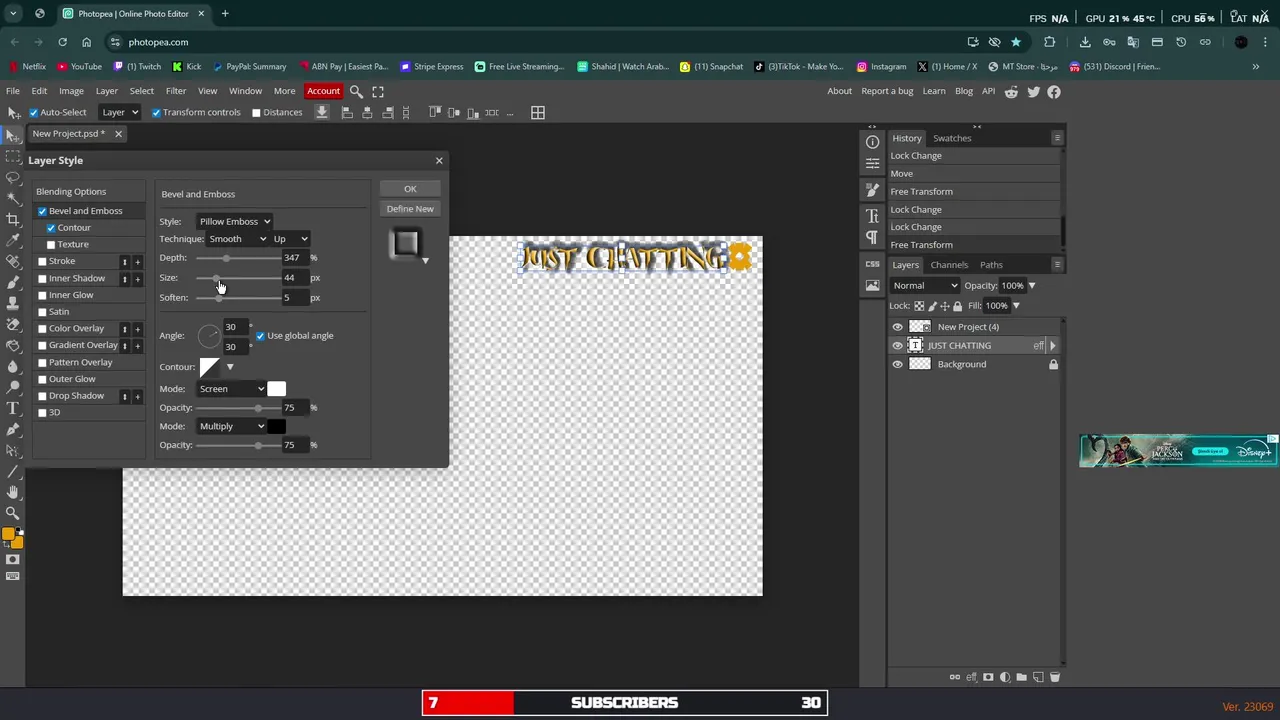This screenshot has height=720, width=1280.
Task: Click the white highlight color swatch
Action: coord(277,389)
